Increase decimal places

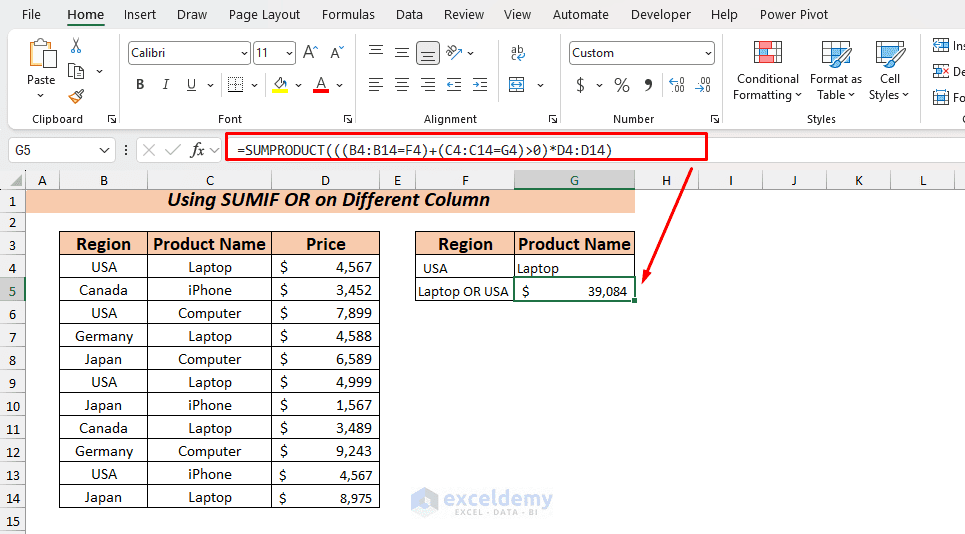[x=676, y=85]
